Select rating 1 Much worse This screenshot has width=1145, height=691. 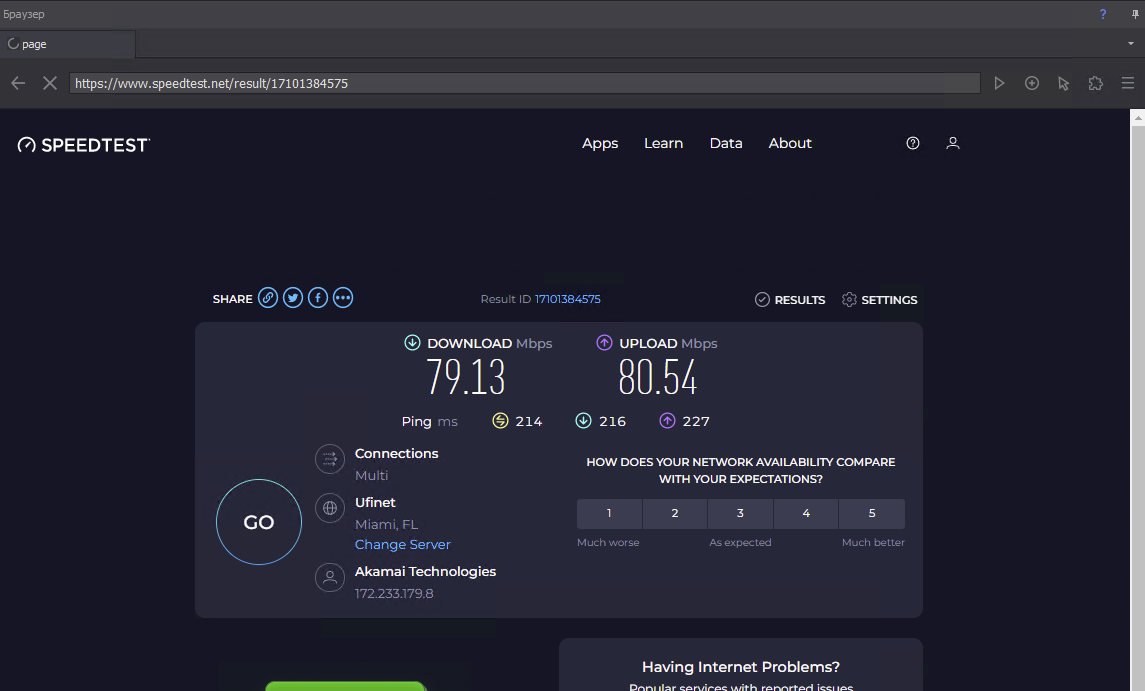click(x=609, y=513)
